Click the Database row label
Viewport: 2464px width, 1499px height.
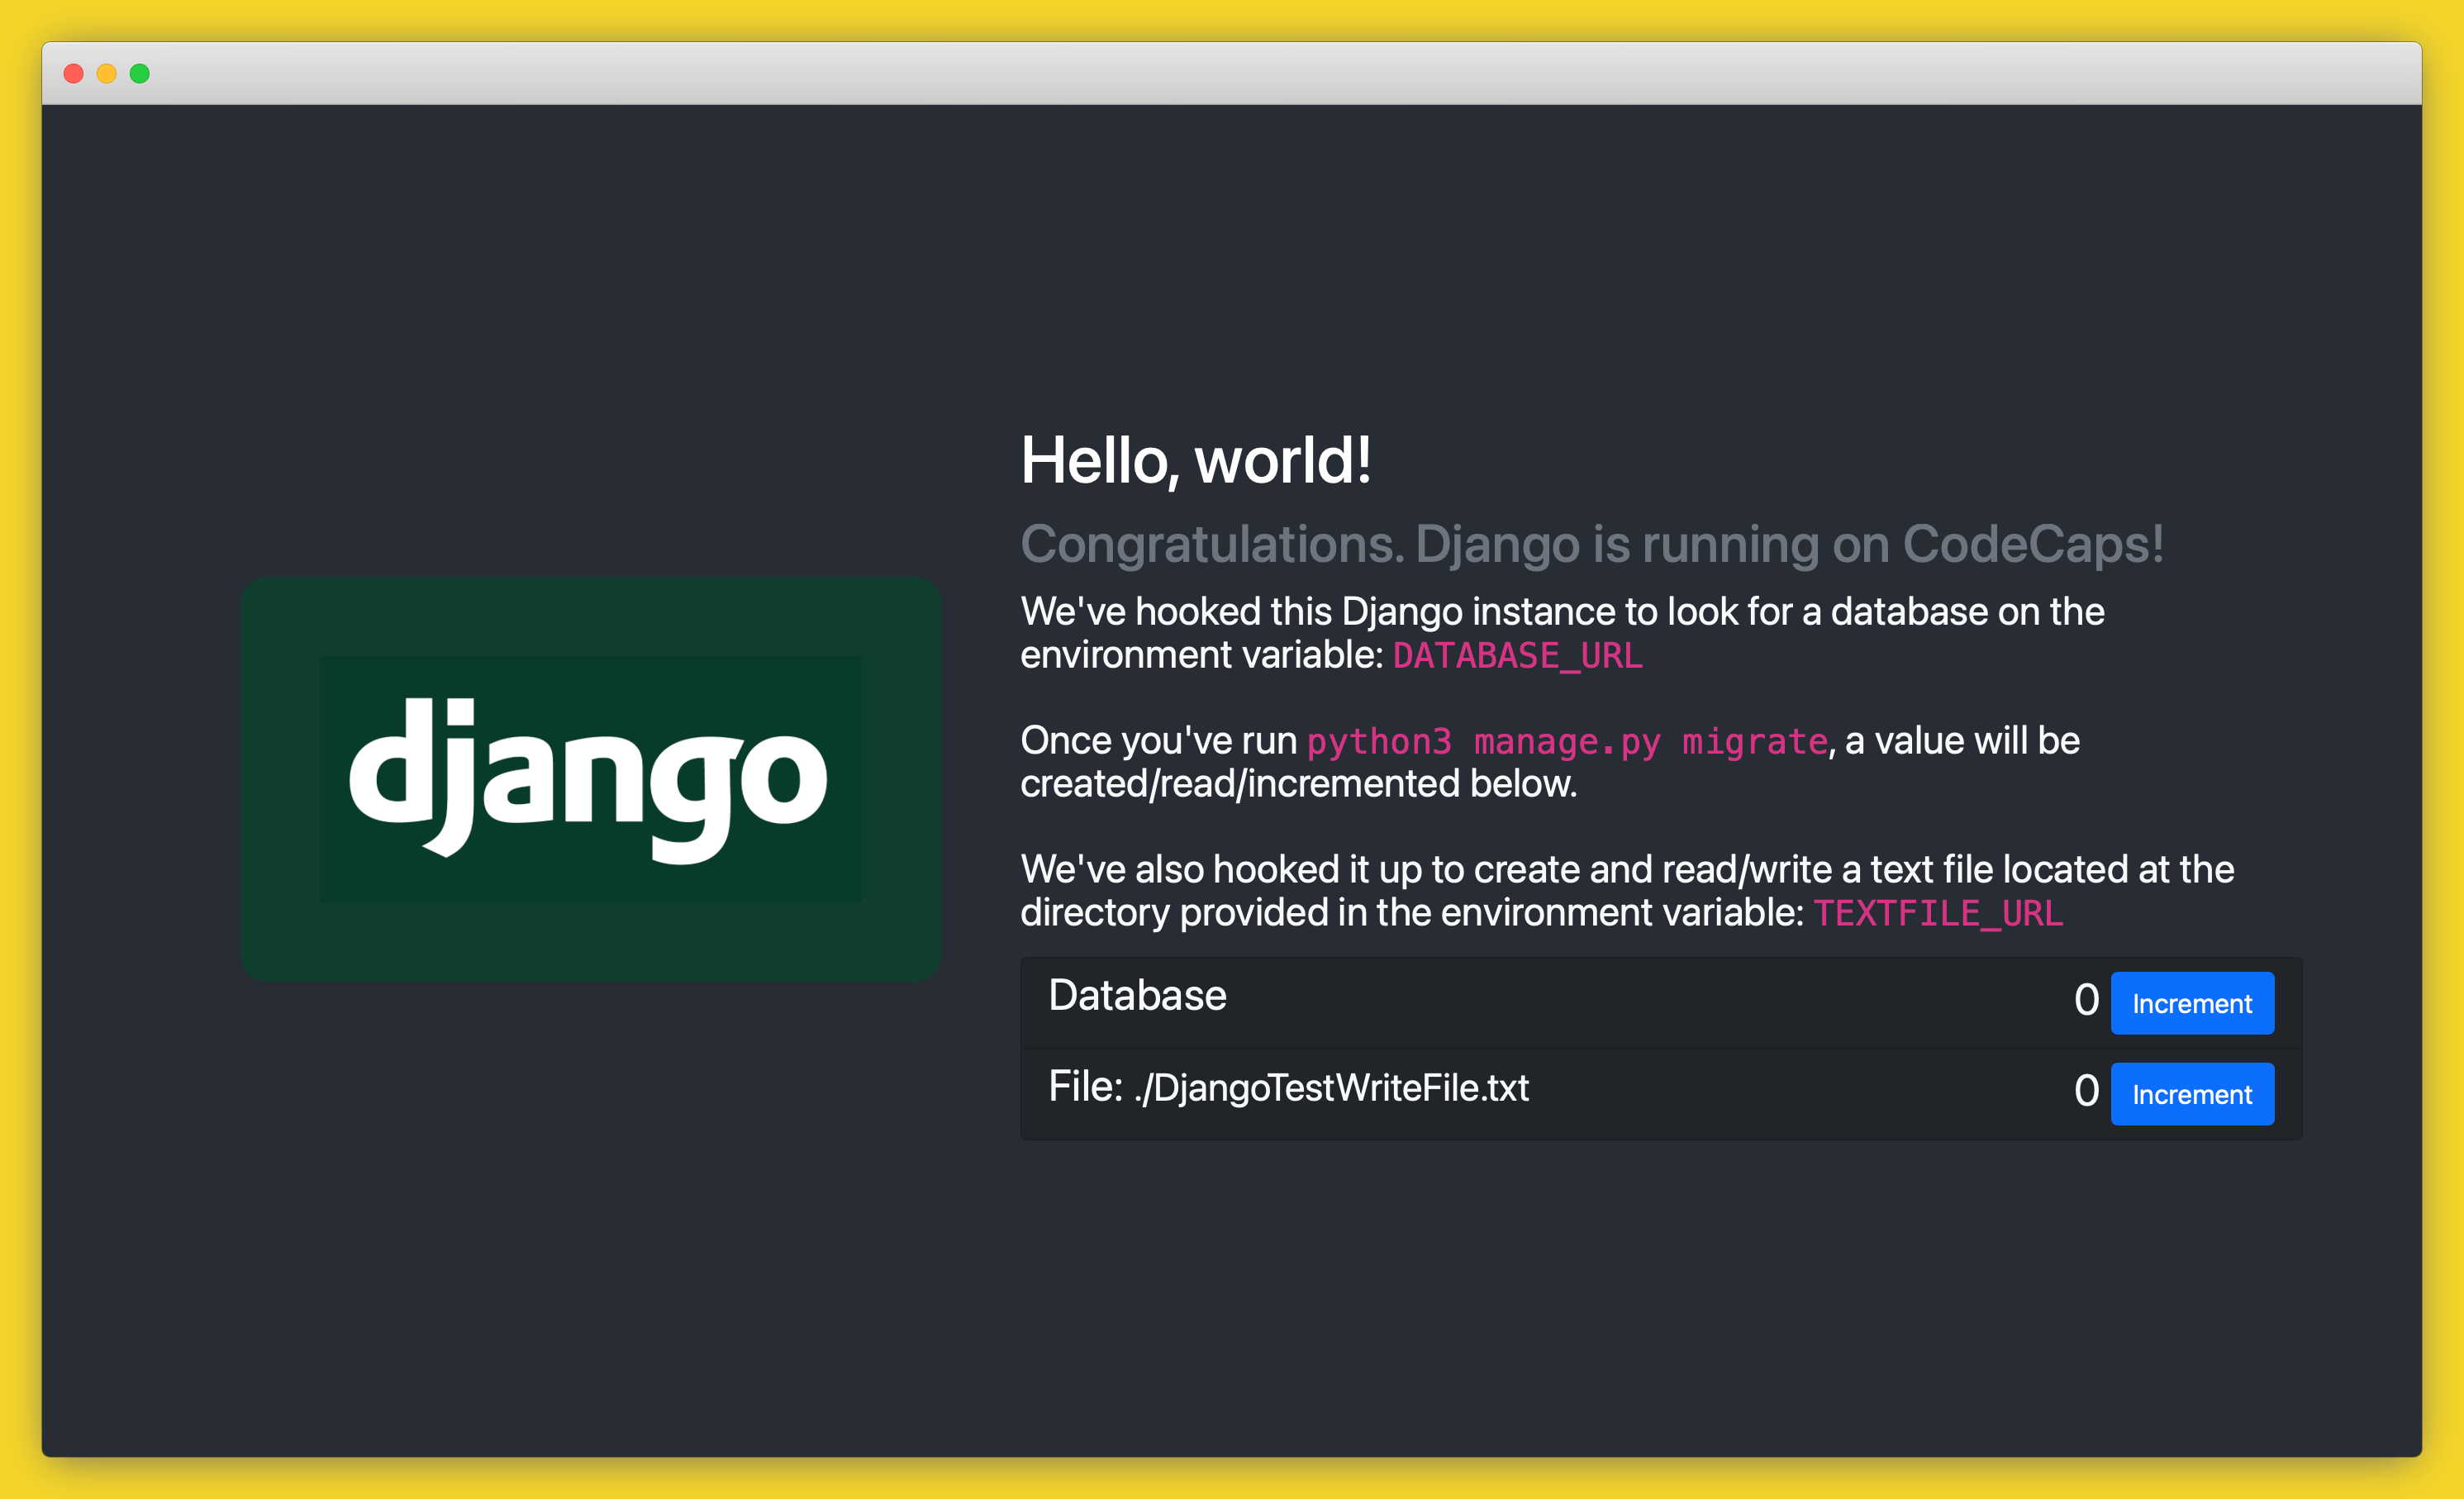1137,996
